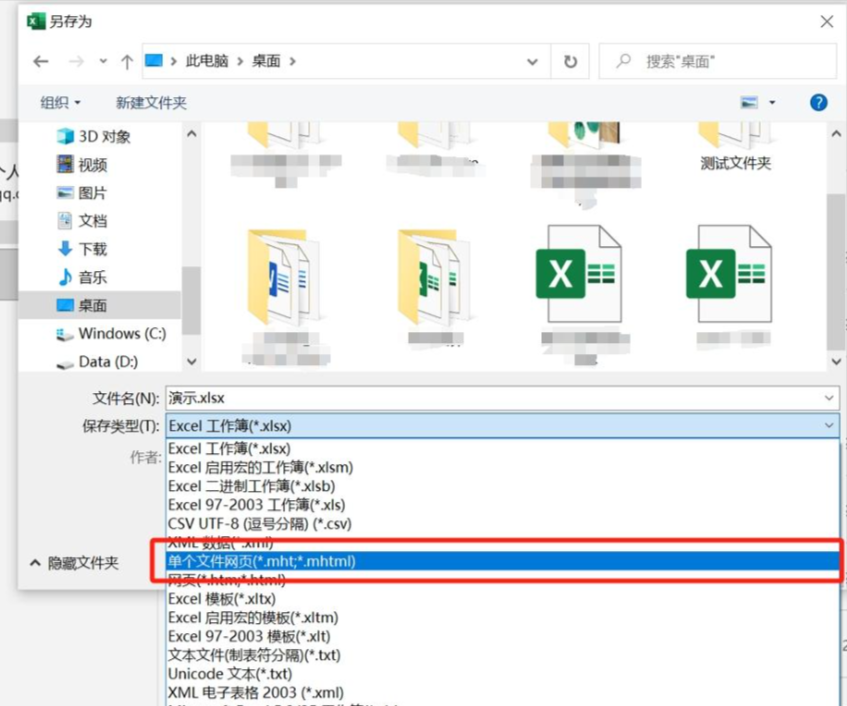Click the 文件名 input showing 演示.xlsx
847x706 pixels.
pos(502,398)
